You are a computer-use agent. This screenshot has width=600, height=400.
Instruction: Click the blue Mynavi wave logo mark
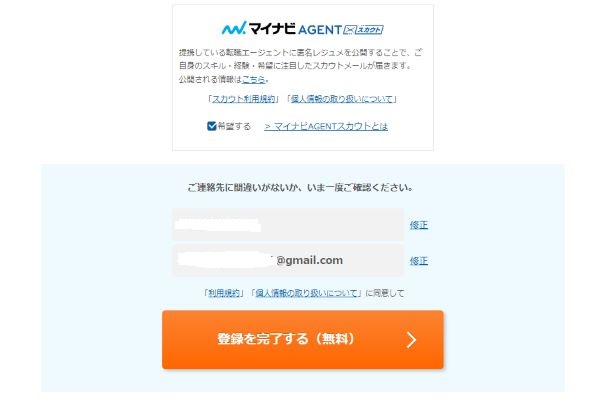coord(234,28)
